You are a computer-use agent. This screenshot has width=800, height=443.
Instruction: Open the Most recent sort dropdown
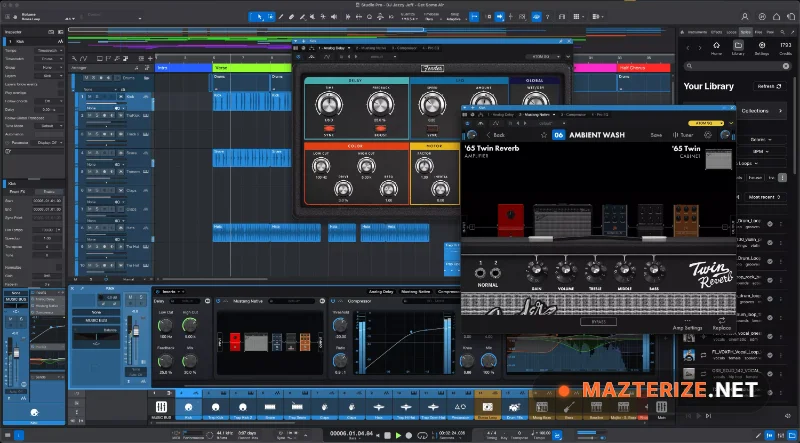click(765, 197)
